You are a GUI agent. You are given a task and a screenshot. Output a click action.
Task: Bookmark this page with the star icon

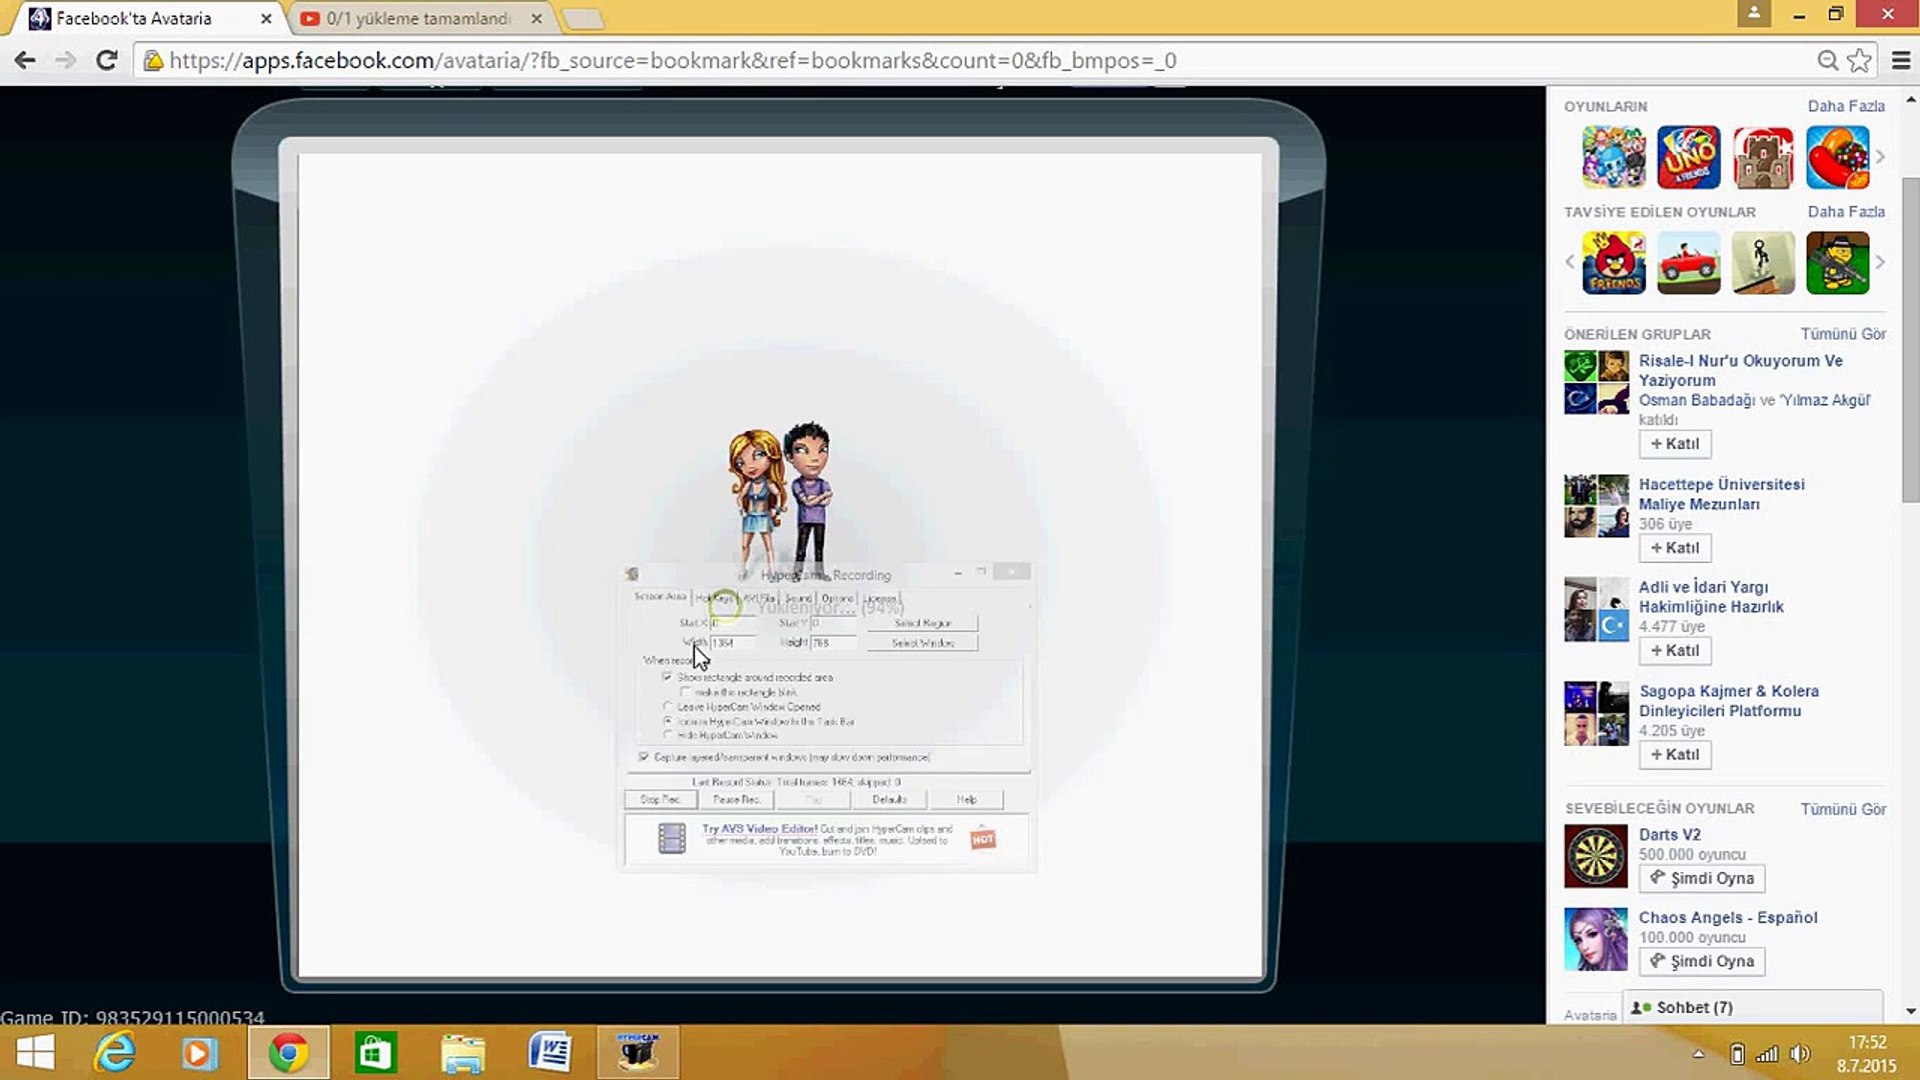pos(1860,60)
